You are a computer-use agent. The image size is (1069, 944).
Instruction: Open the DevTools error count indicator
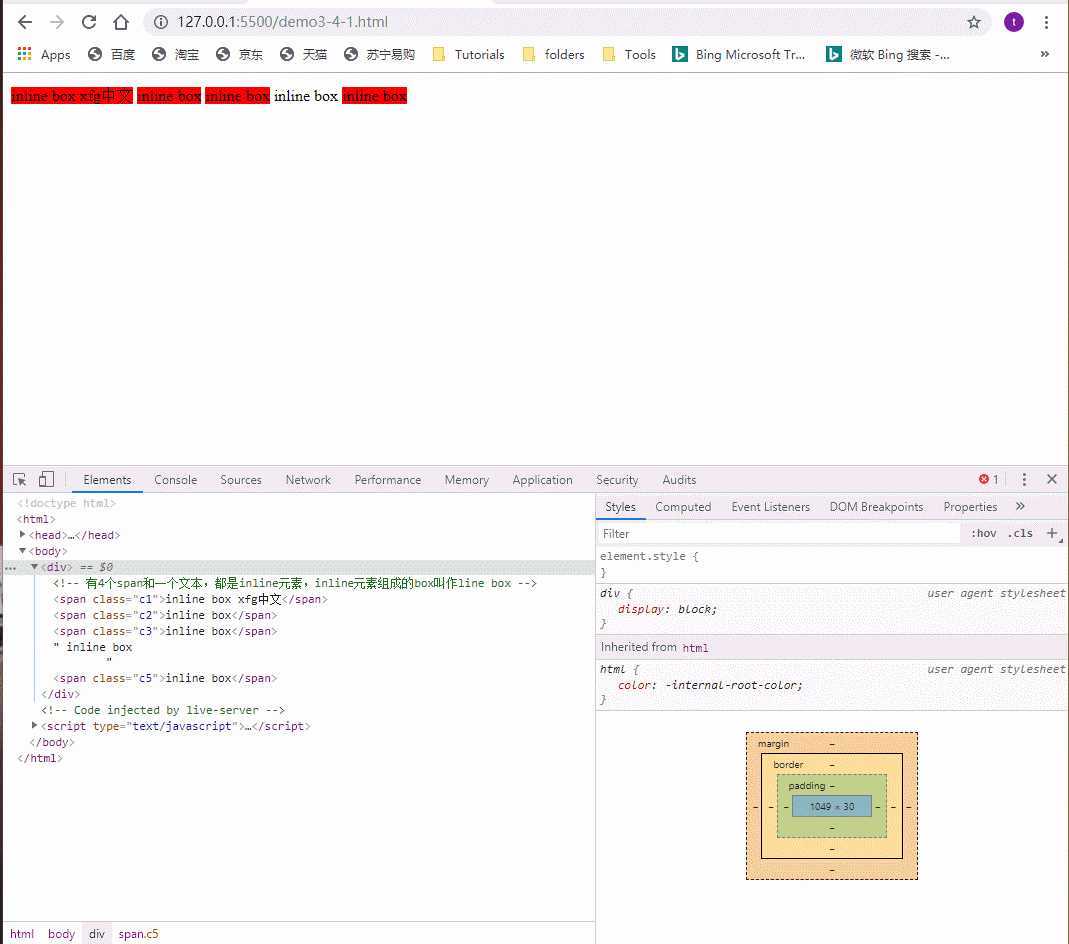coord(989,480)
